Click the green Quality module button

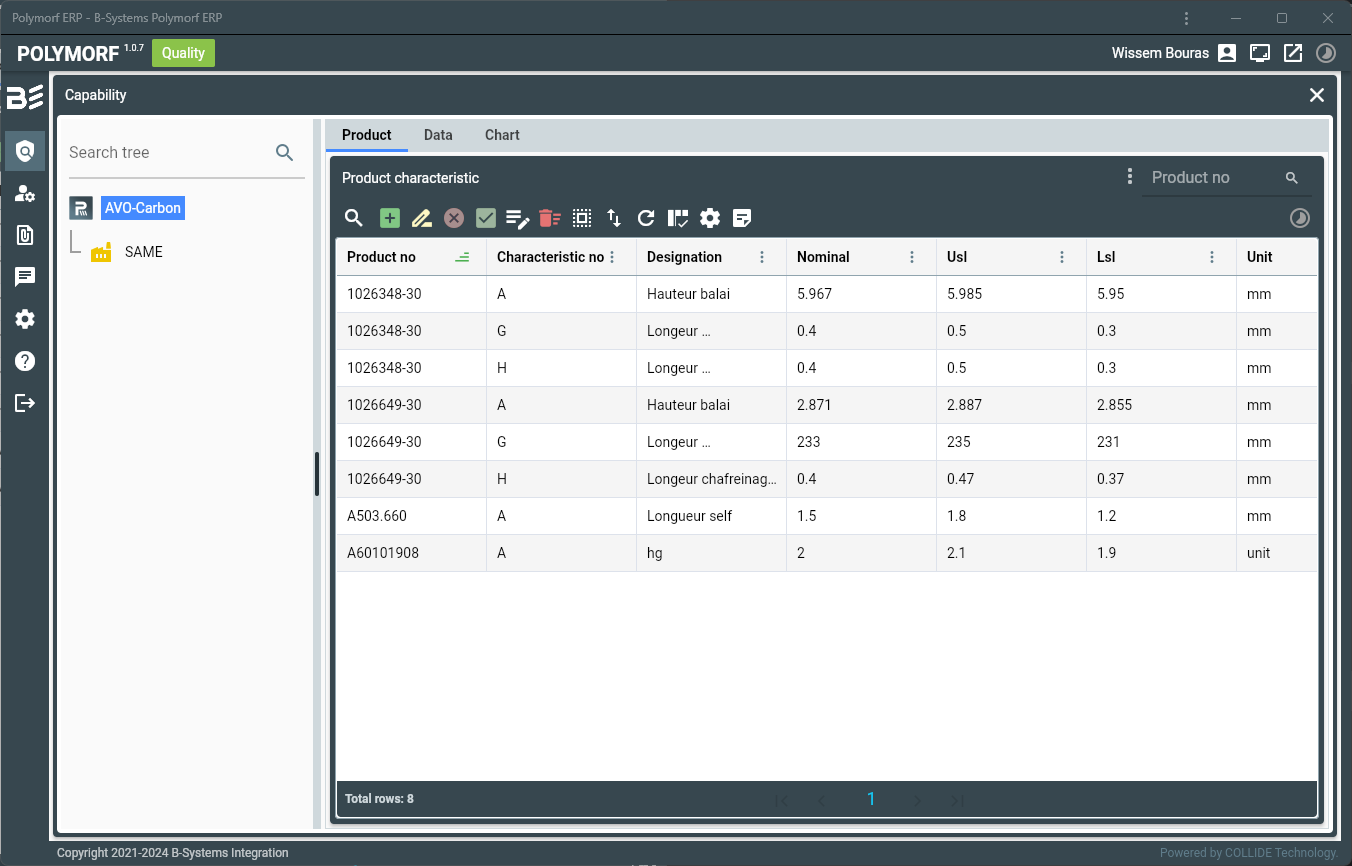point(183,53)
